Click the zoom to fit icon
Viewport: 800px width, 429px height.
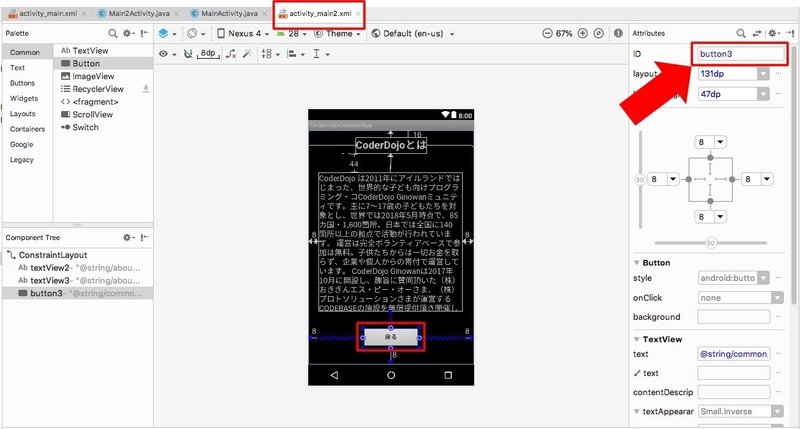[x=599, y=34]
